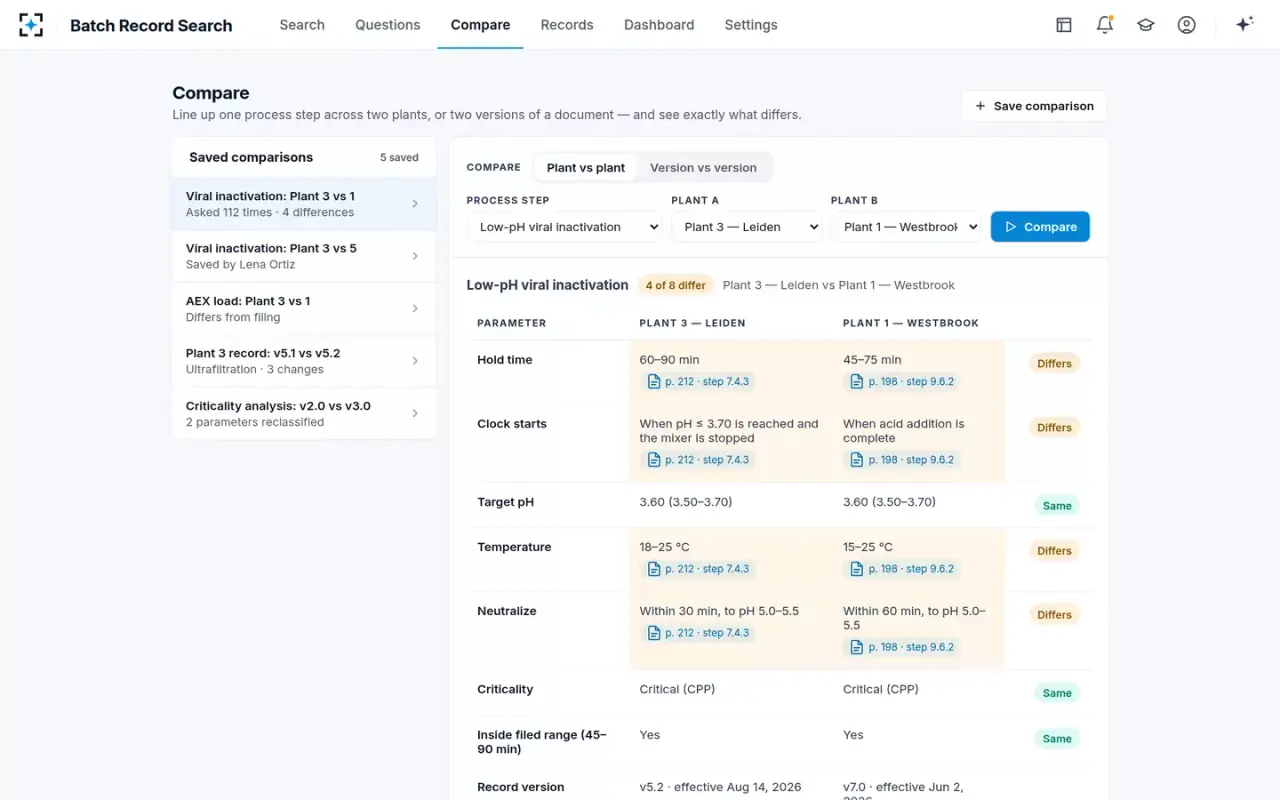Open Hold time Plant 3 source p. 212

point(698,382)
